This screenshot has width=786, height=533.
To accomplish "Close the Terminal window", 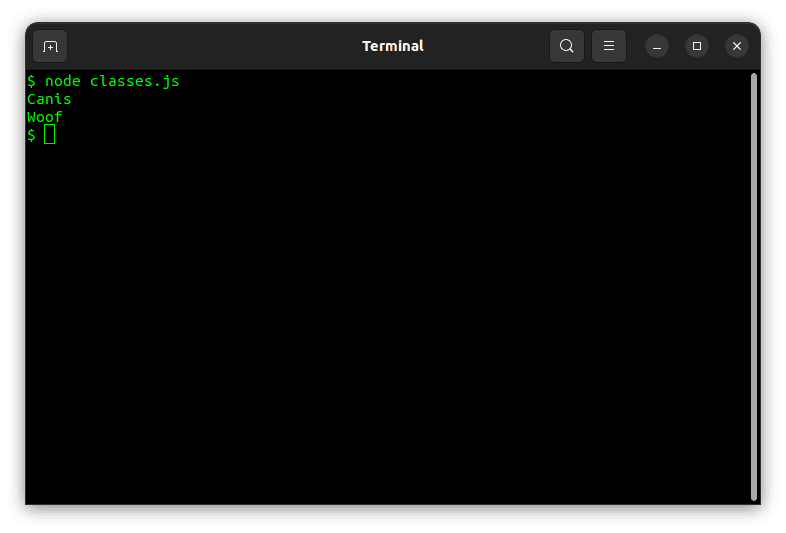I will click(737, 46).
